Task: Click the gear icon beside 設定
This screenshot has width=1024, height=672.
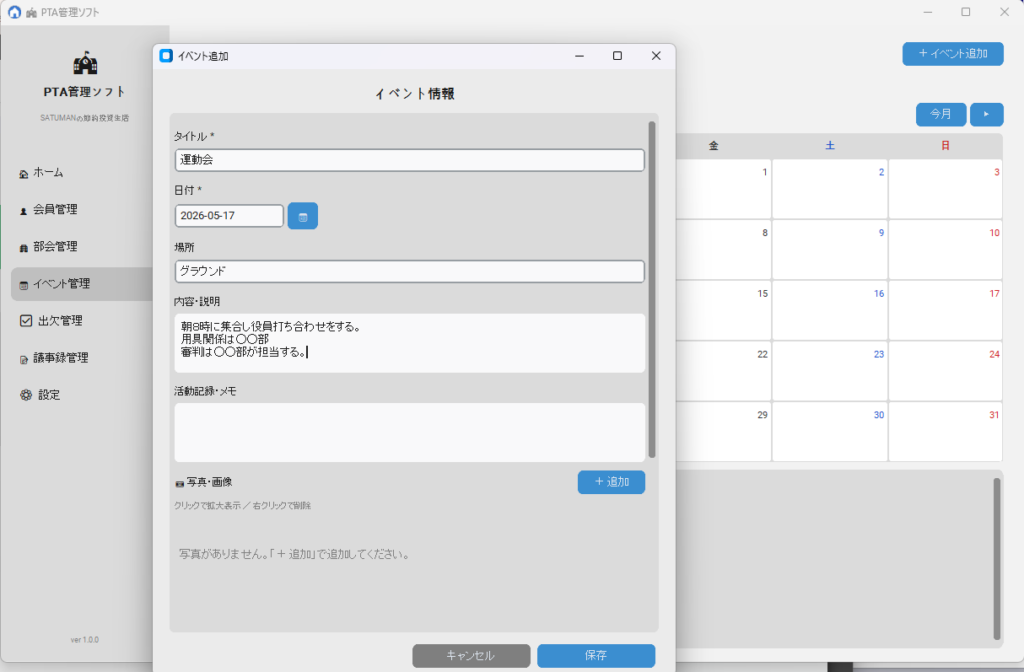Action: [26, 395]
